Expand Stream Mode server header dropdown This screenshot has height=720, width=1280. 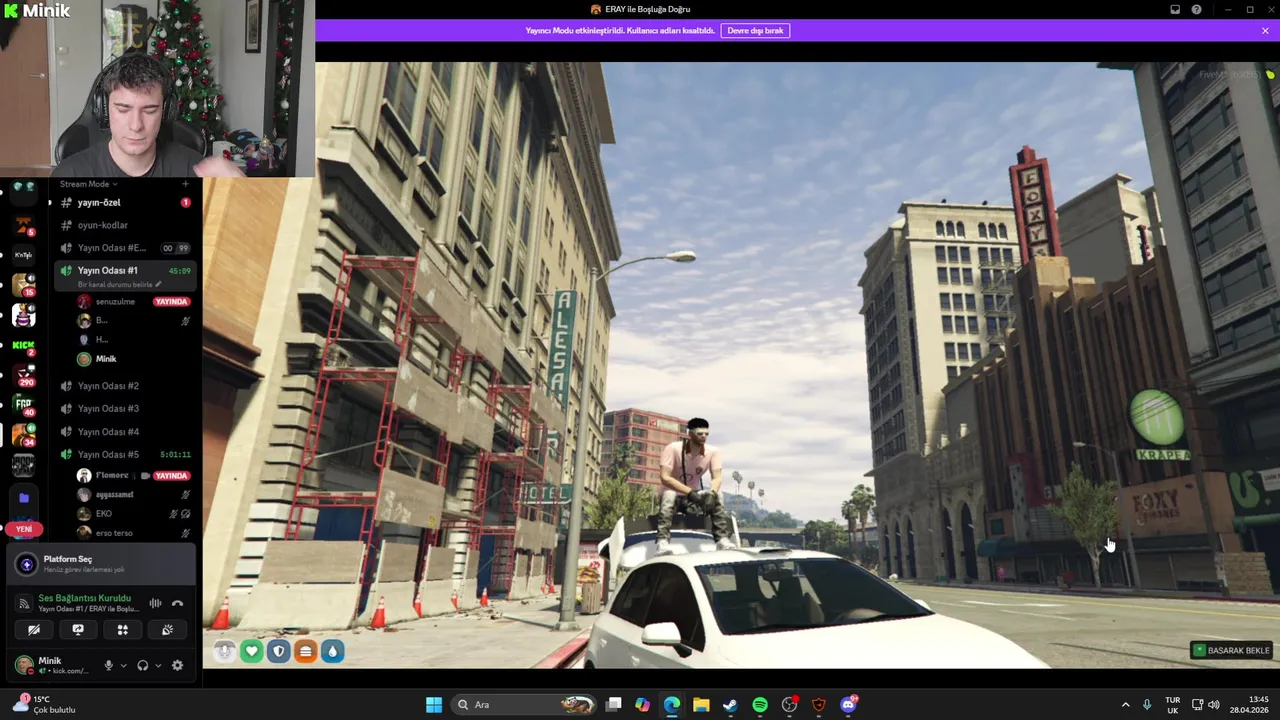[88, 184]
